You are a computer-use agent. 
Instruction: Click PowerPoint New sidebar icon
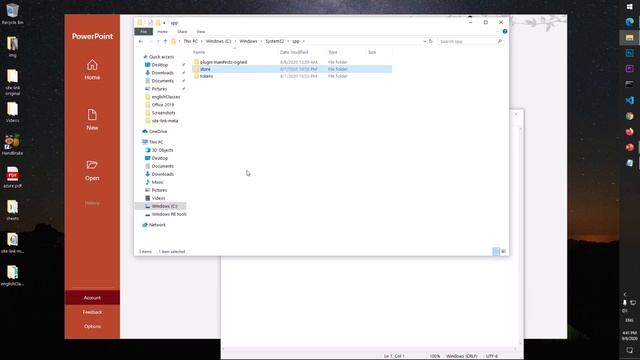point(92,120)
